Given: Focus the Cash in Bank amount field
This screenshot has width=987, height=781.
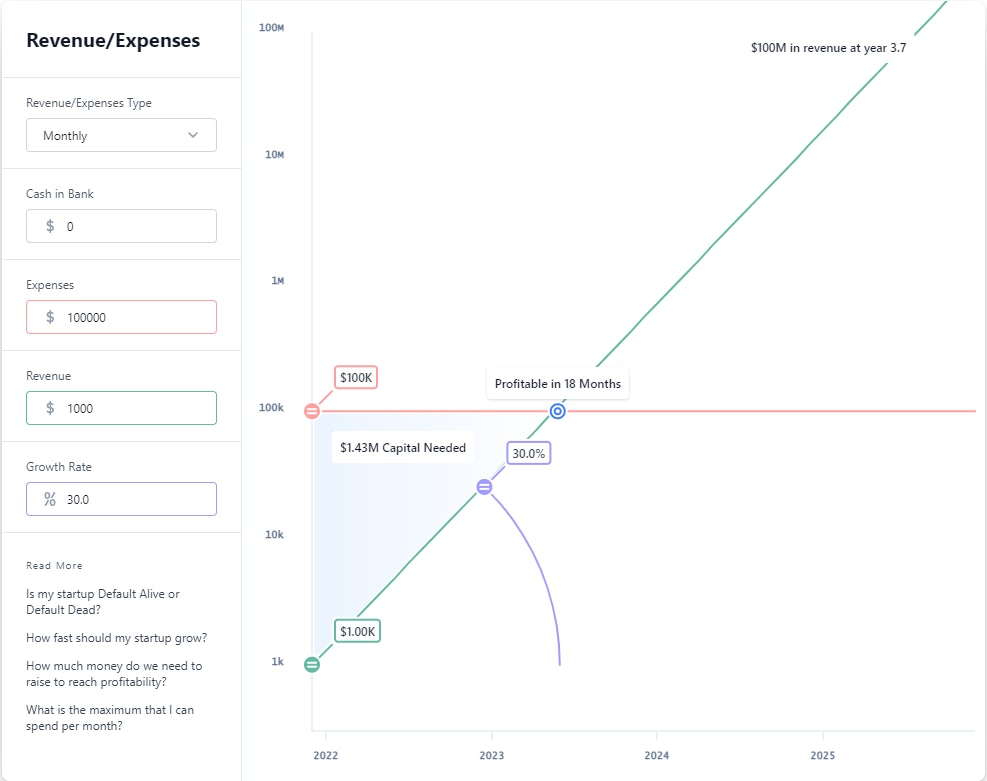Looking at the screenshot, I should pyautogui.click(x=135, y=227).
